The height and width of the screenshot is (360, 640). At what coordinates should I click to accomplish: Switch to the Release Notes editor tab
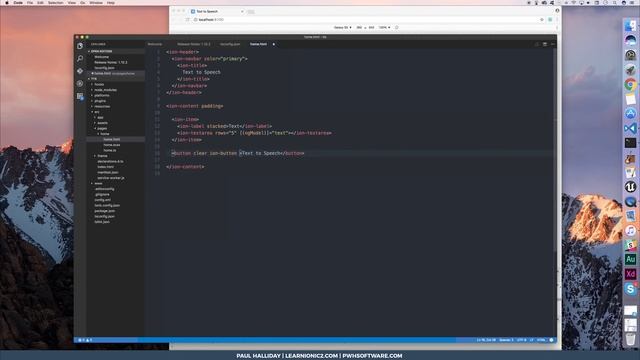(x=193, y=44)
